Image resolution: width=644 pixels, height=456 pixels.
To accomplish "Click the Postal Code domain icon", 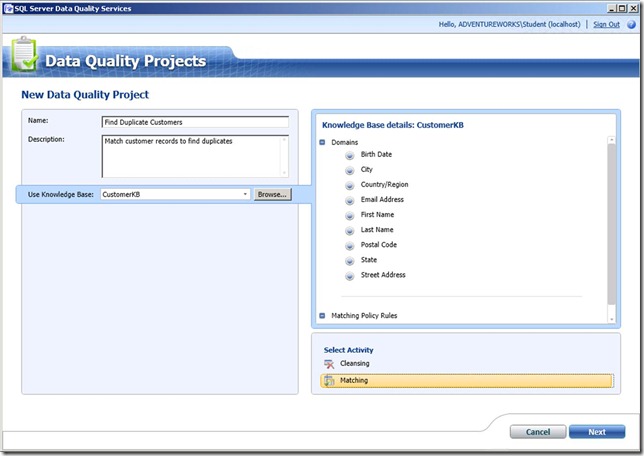I will pyautogui.click(x=350, y=246).
